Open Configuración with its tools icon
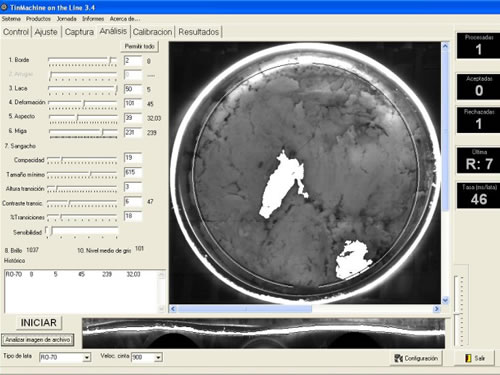 (x=416, y=358)
